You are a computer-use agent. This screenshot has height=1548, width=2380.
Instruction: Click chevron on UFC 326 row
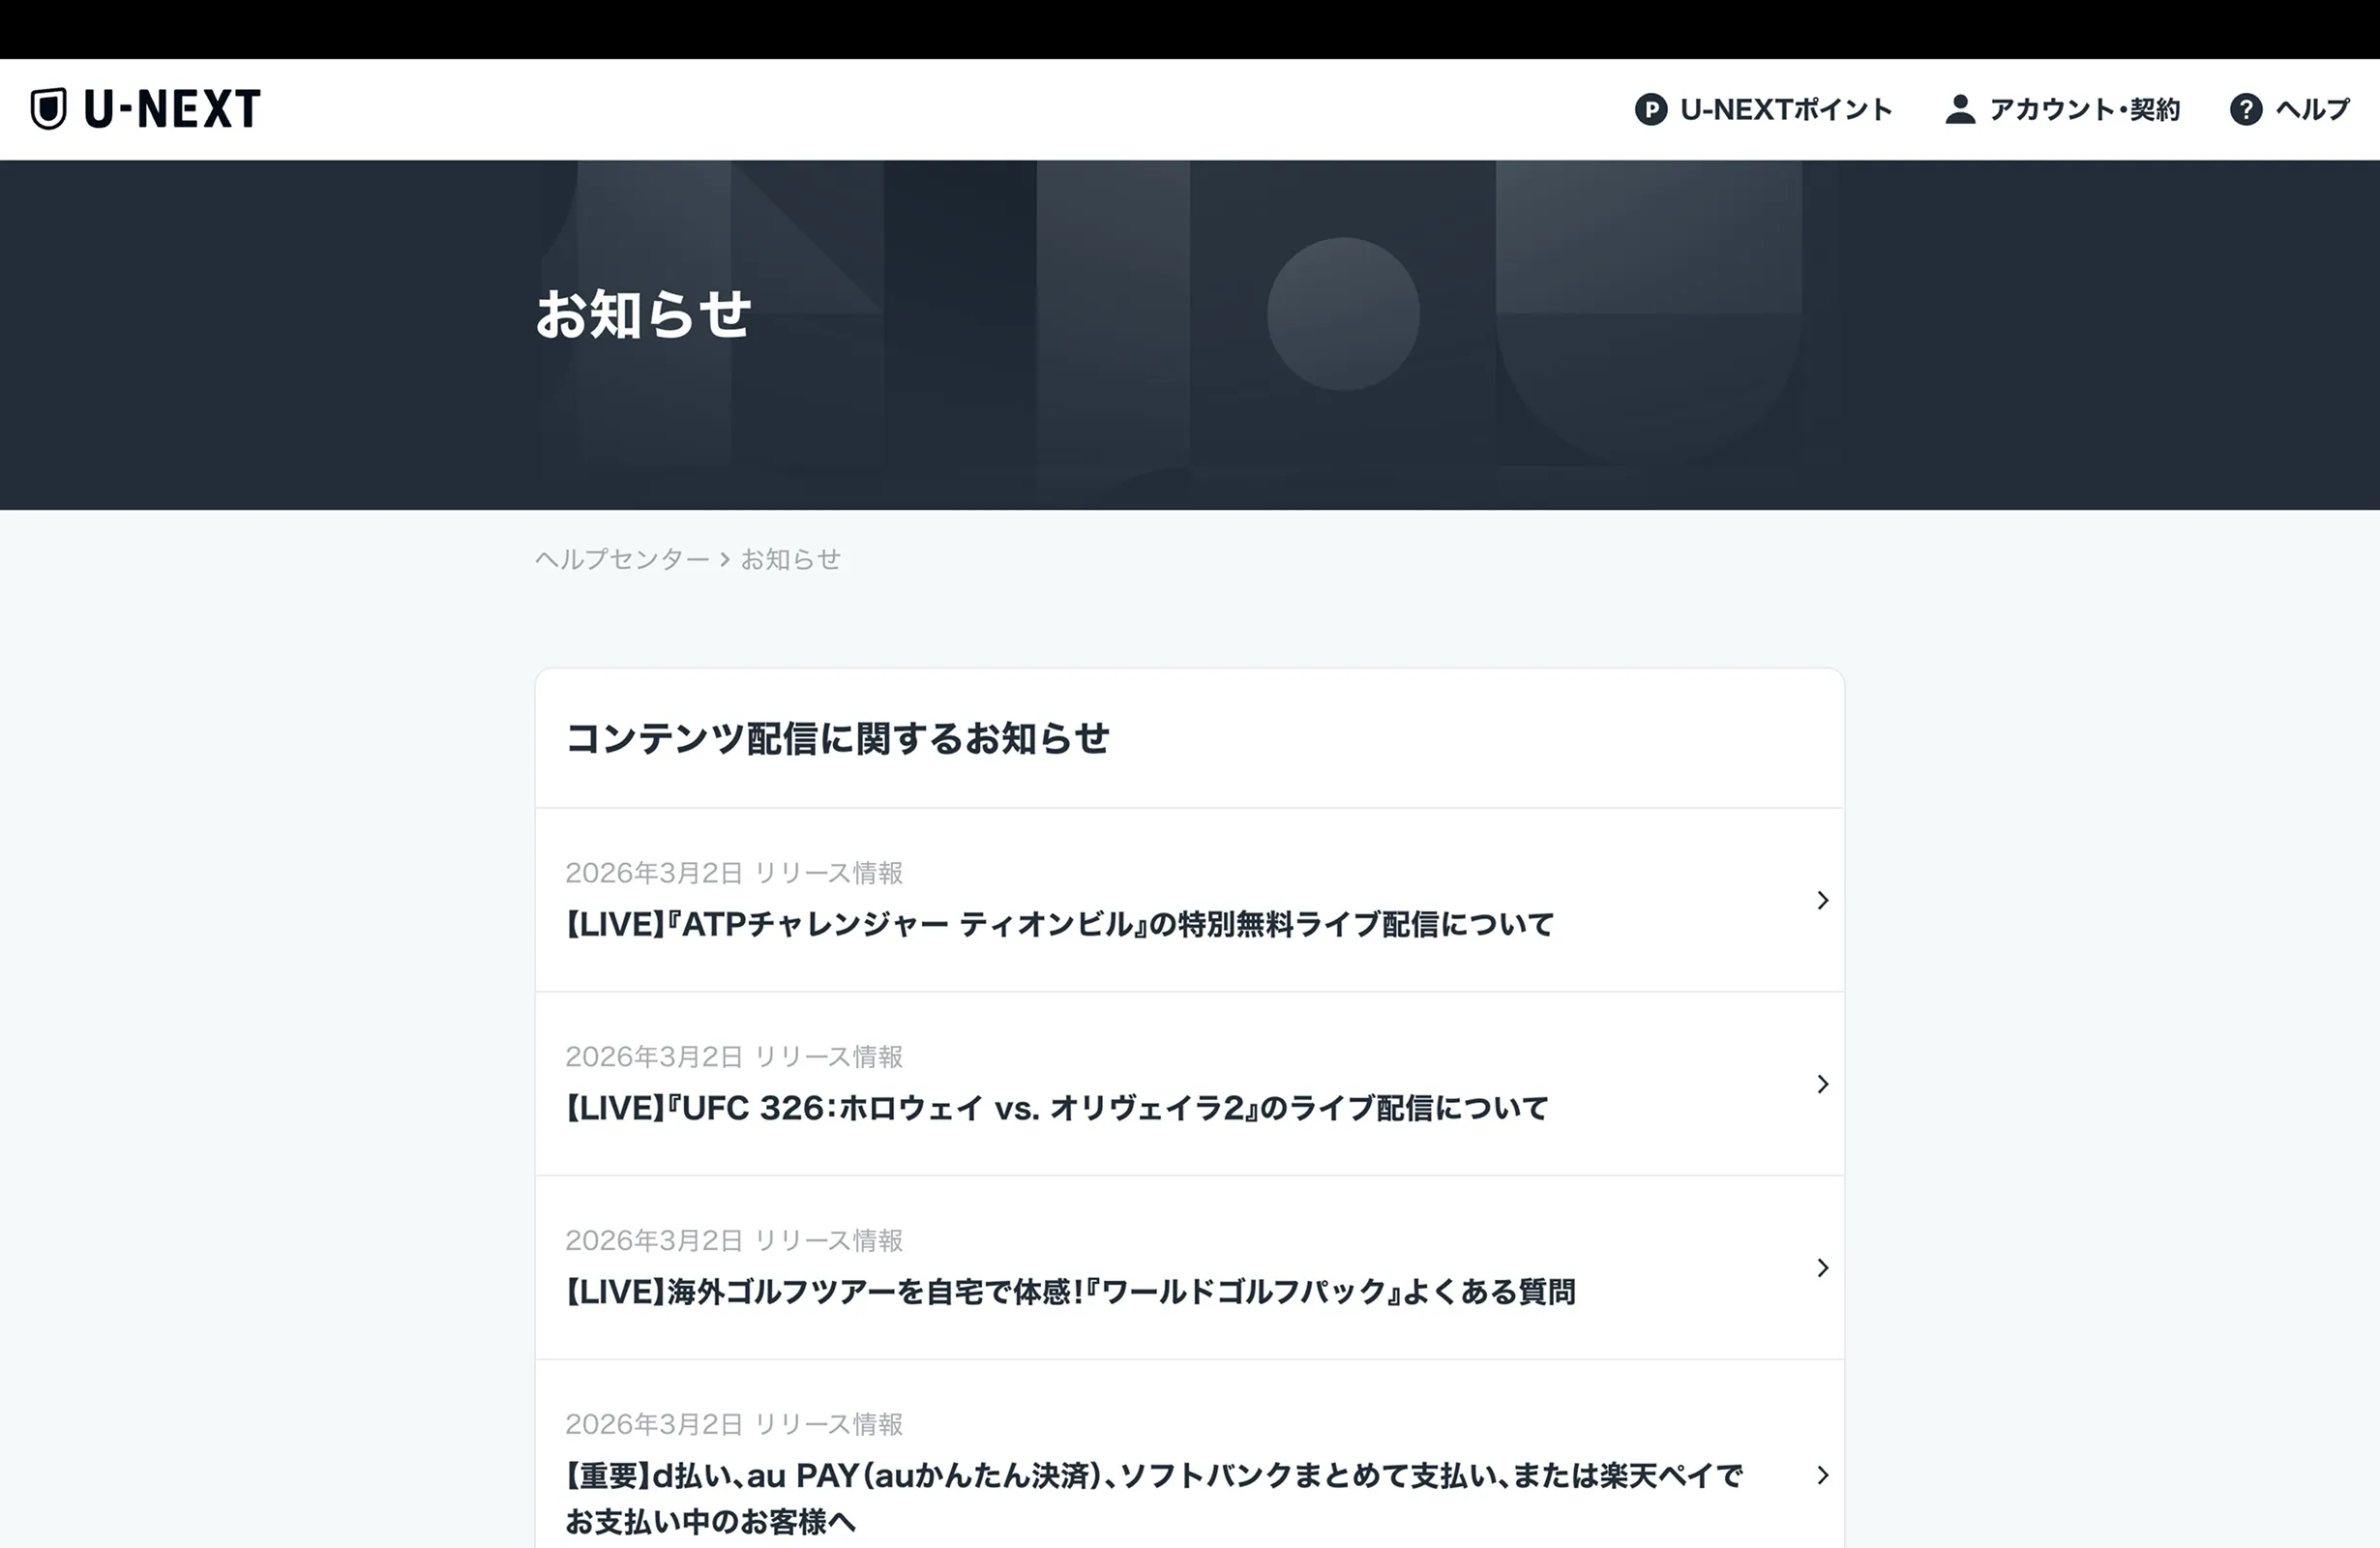tap(1822, 1084)
